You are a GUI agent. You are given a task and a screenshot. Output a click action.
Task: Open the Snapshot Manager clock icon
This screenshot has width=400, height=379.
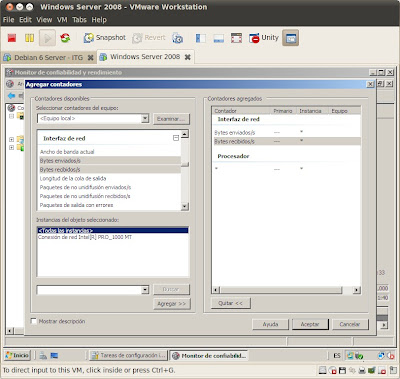[x=178, y=38]
